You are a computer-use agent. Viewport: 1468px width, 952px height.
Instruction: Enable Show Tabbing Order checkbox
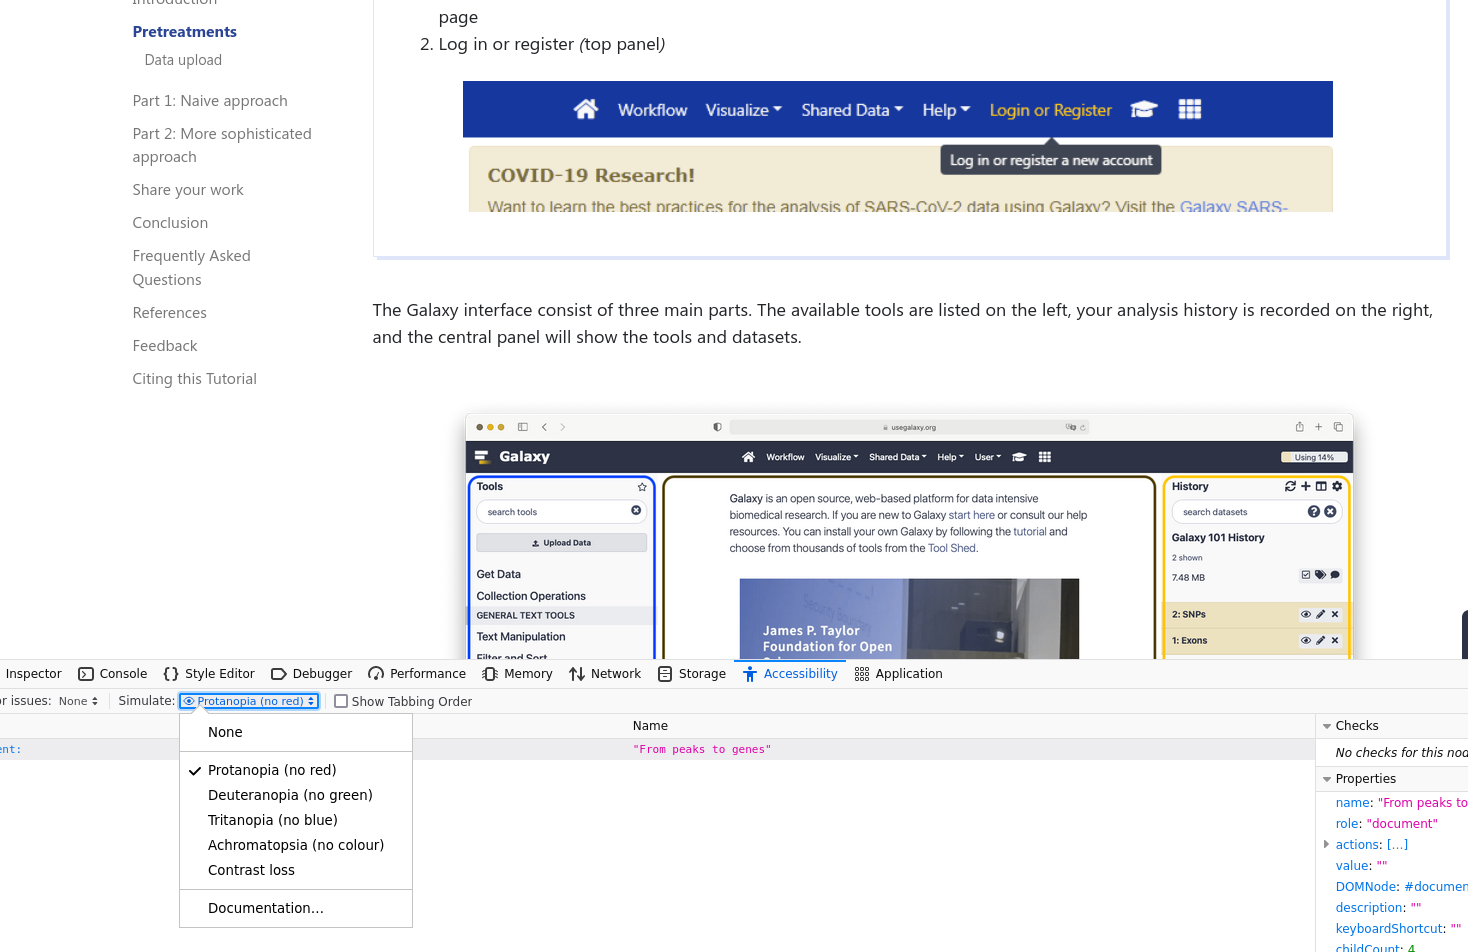(x=341, y=702)
